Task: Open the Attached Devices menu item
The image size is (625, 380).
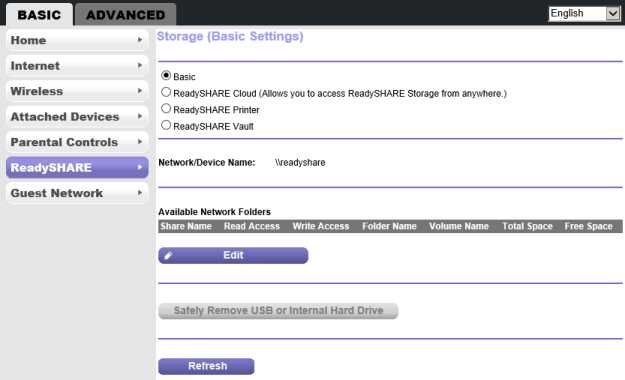Action: [x=77, y=117]
